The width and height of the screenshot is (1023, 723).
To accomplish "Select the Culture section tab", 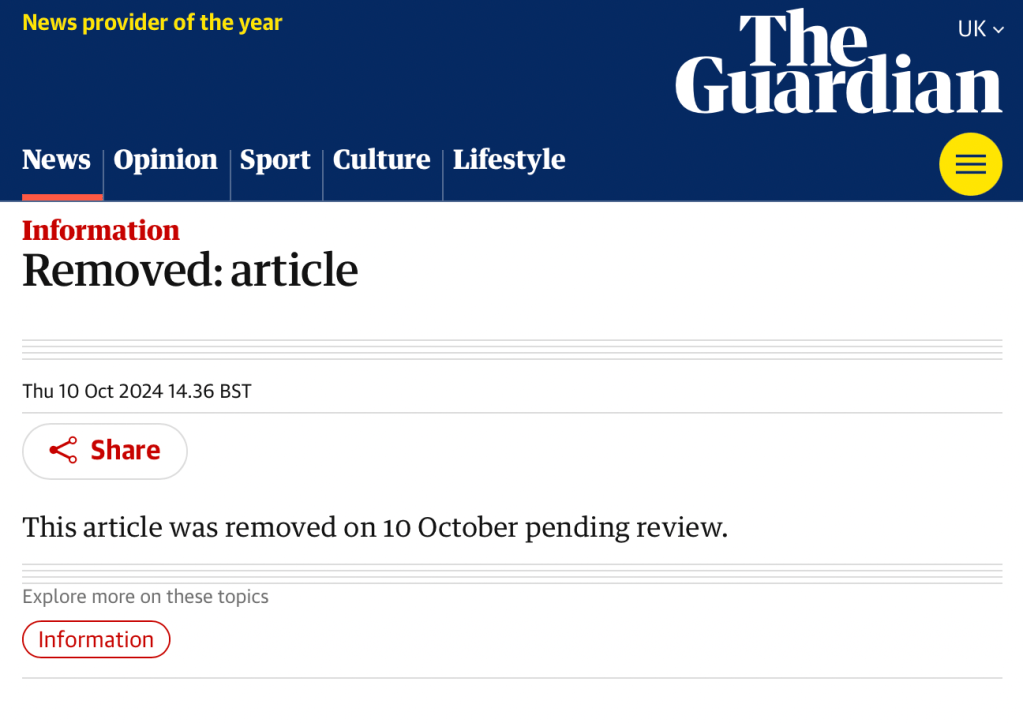I will pyautogui.click(x=381, y=160).
